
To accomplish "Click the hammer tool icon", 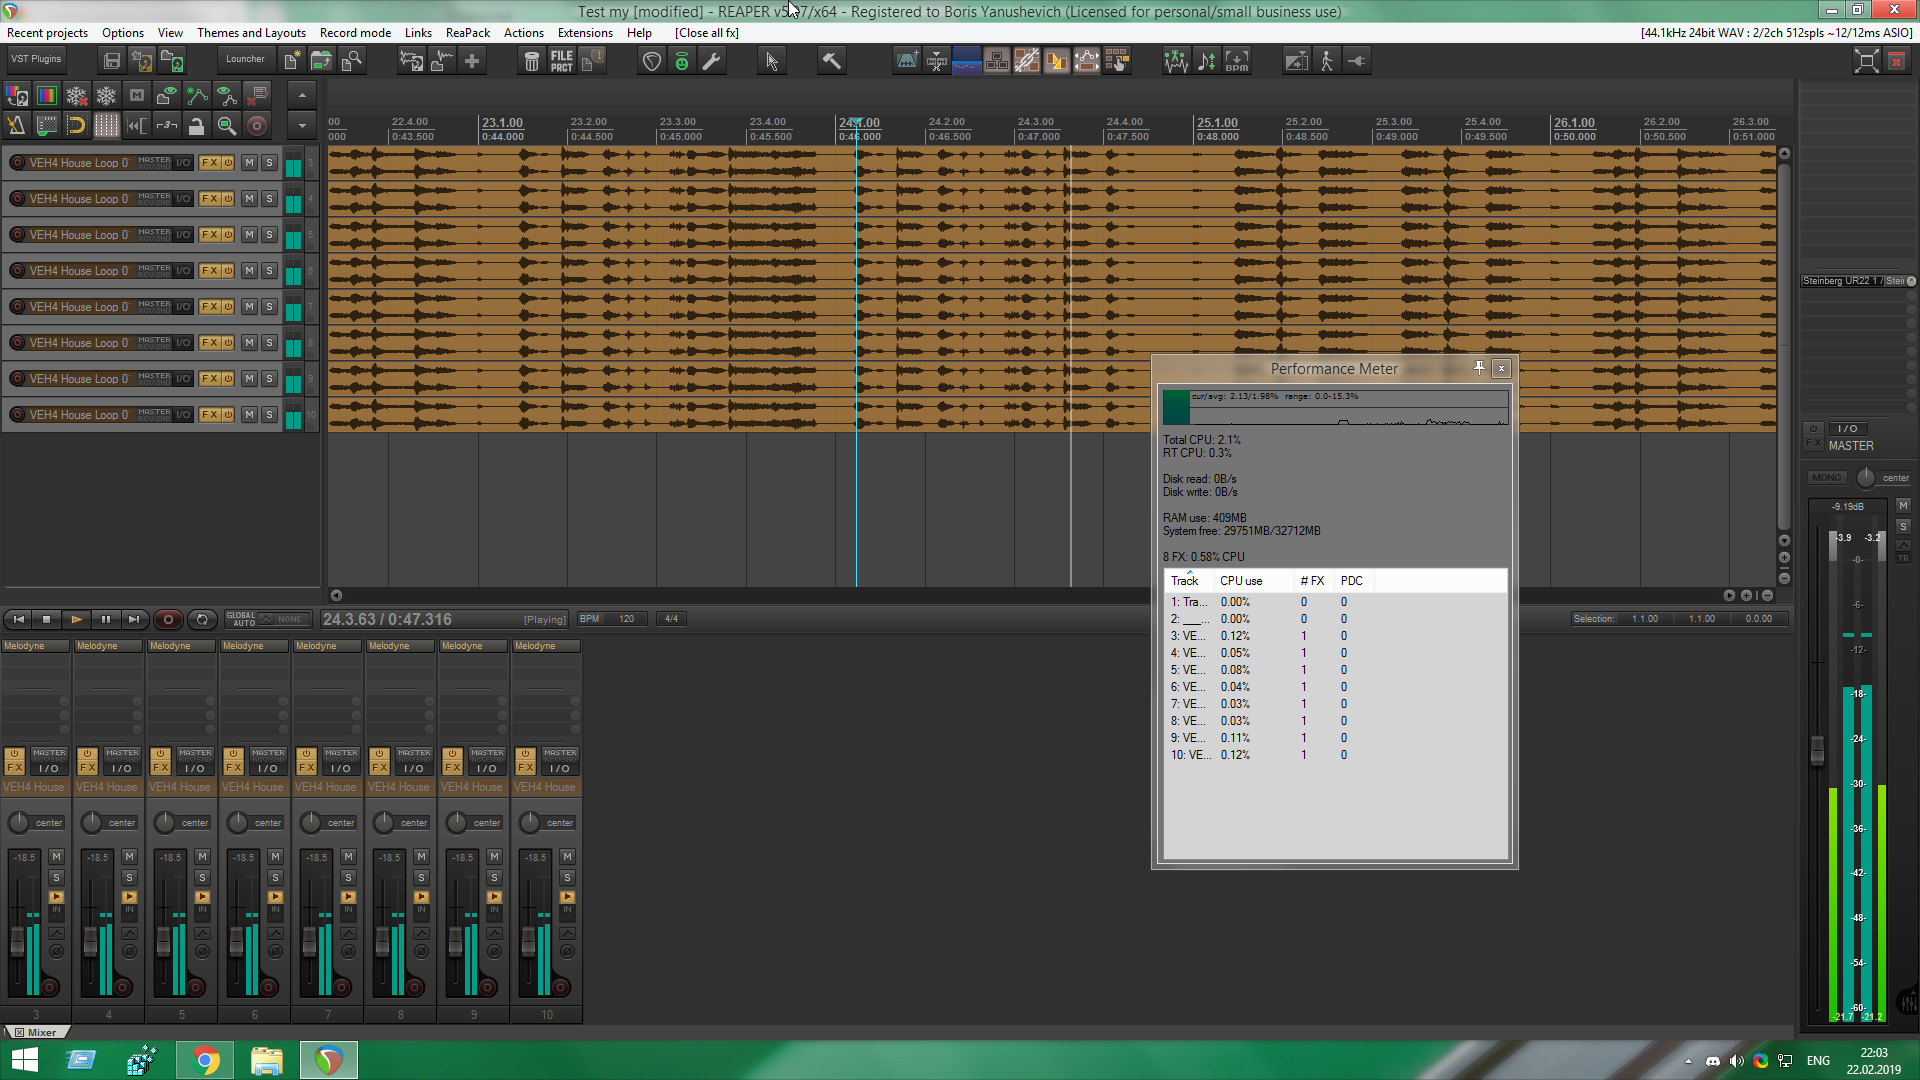I will click(831, 61).
